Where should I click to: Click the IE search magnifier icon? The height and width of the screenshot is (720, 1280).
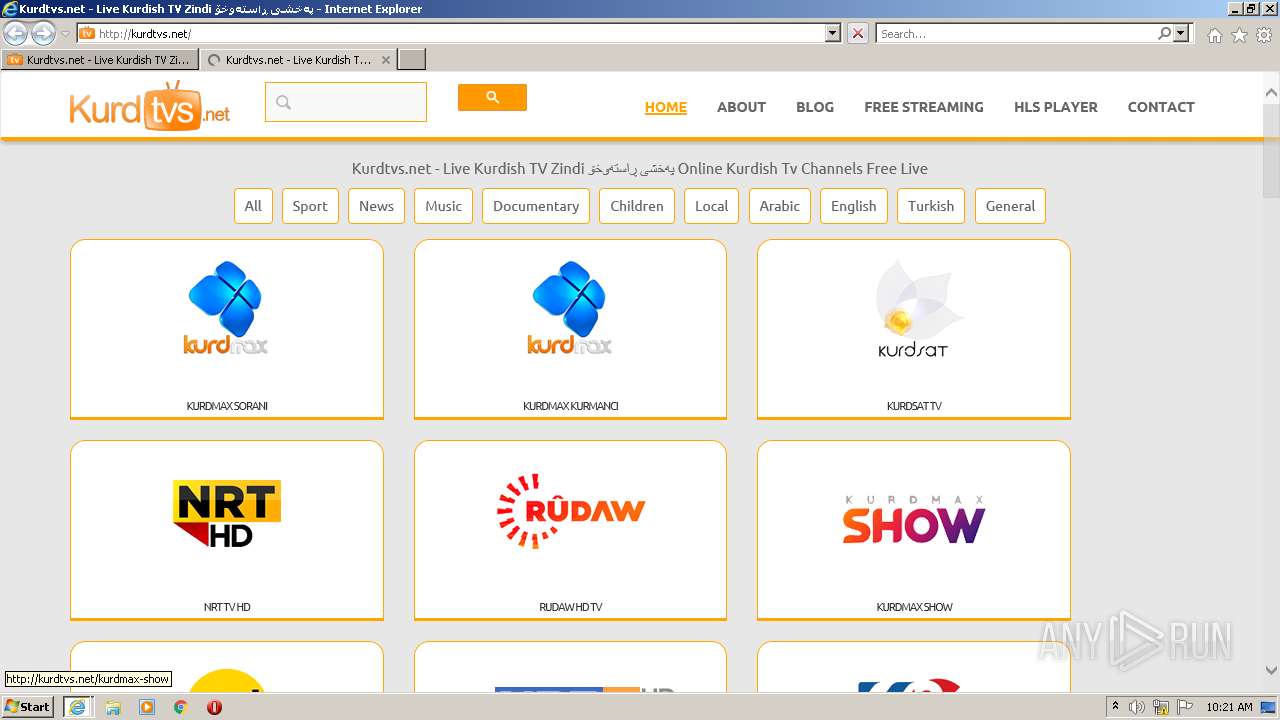1164,33
